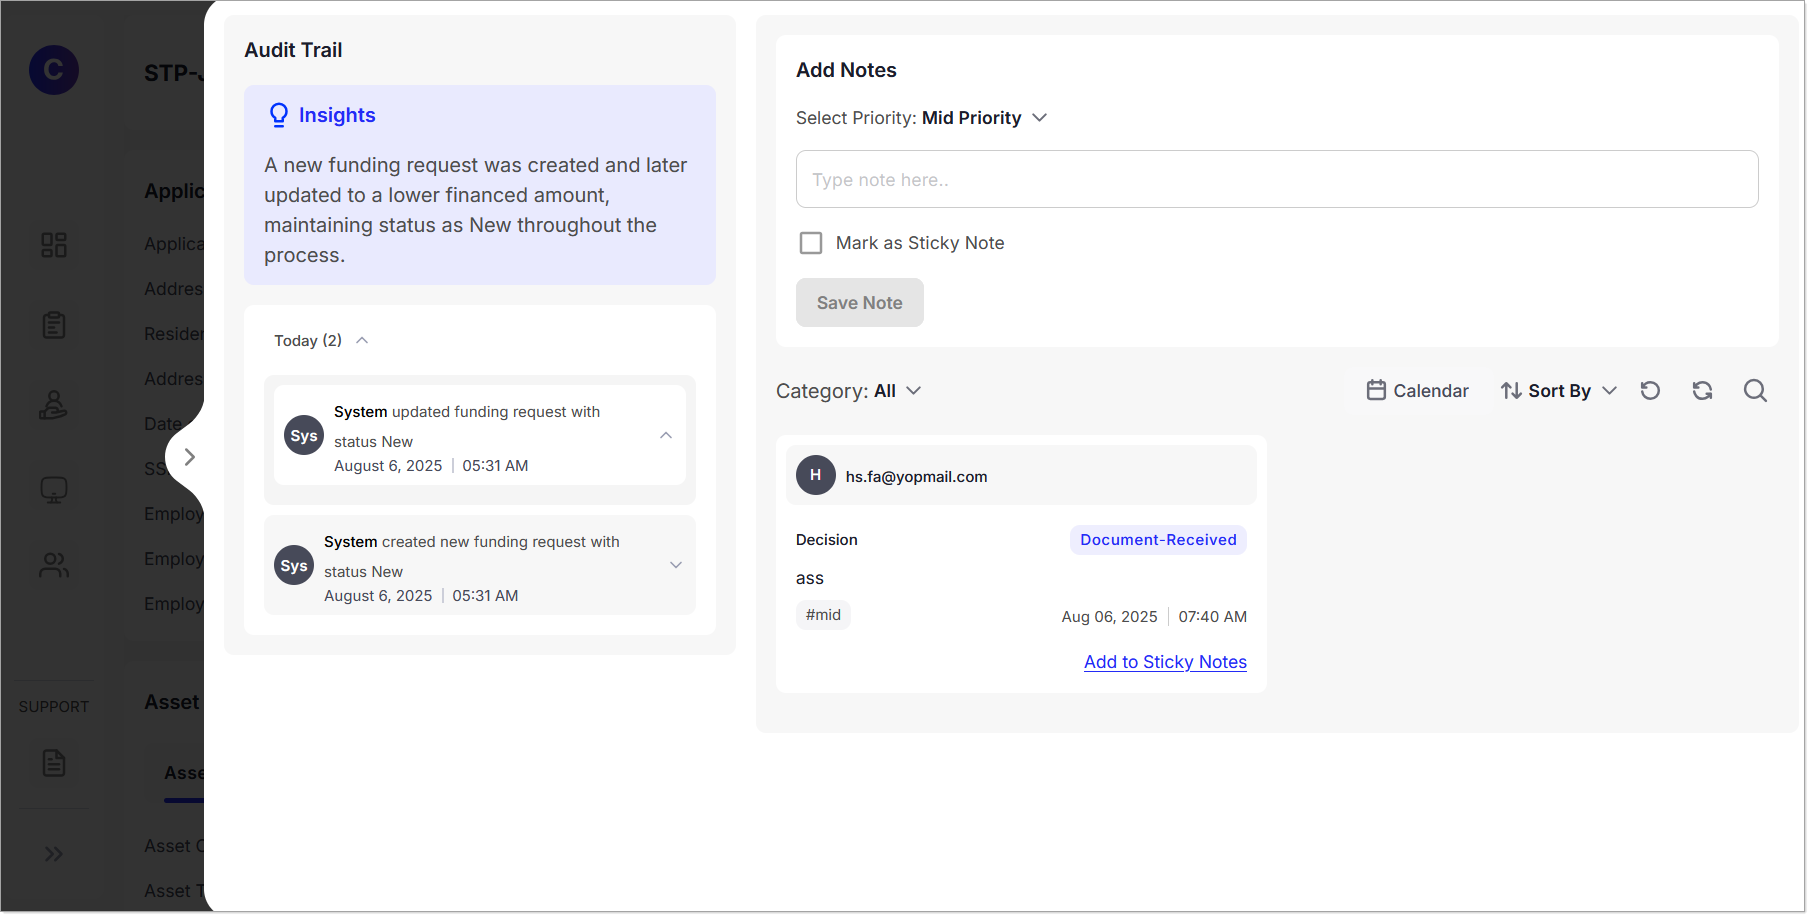The height and width of the screenshot is (917, 1810).
Task: Click the Insights lightbulb icon
Action: [x=279, y=116]
